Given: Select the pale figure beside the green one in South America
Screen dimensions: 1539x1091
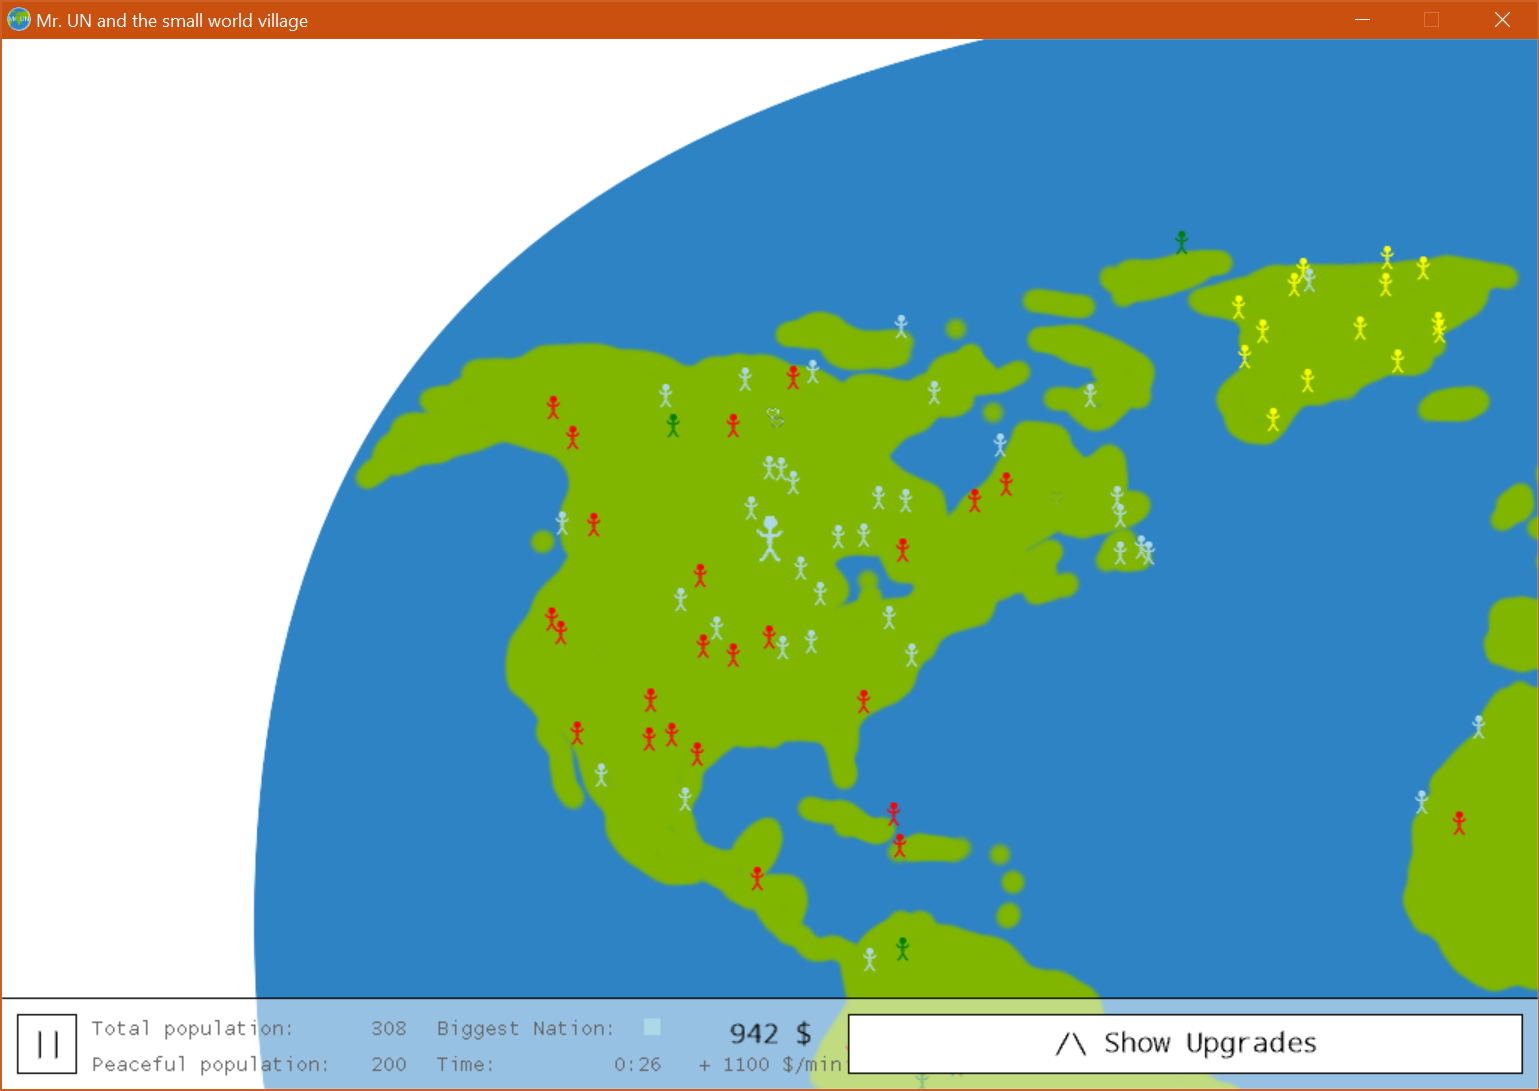Looking at the screenshot, I should coord(870,959).
